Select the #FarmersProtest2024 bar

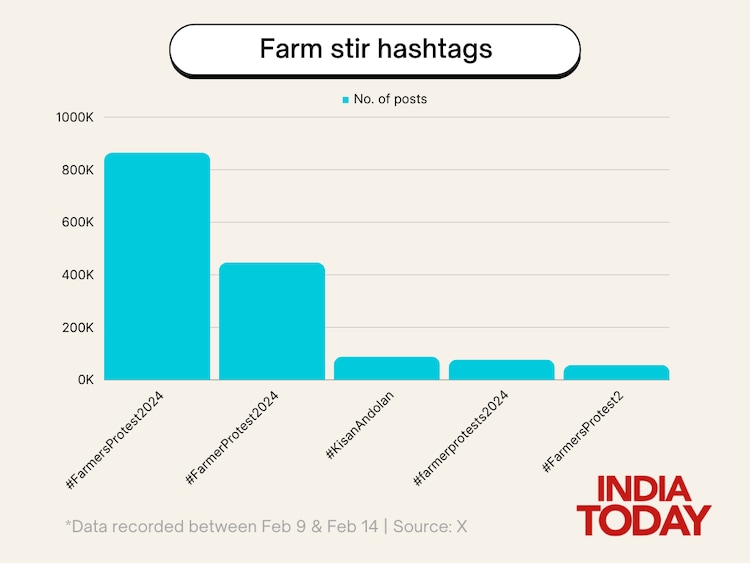(x=157, y=266)
